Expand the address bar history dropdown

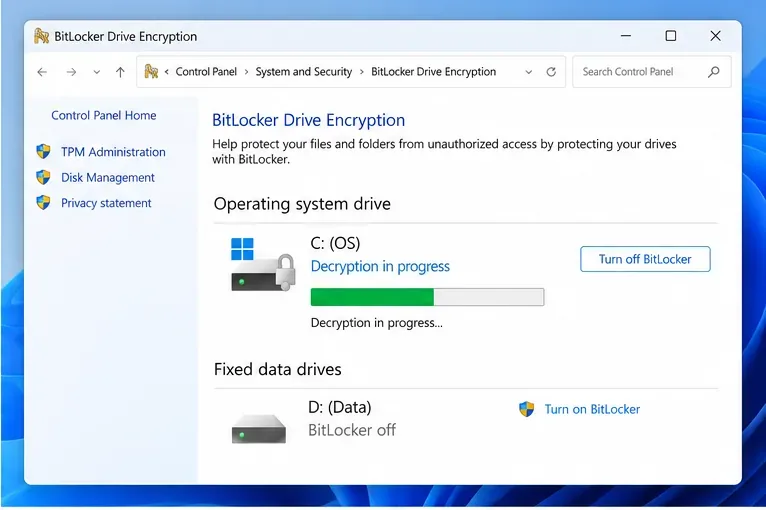coord(529,72)
